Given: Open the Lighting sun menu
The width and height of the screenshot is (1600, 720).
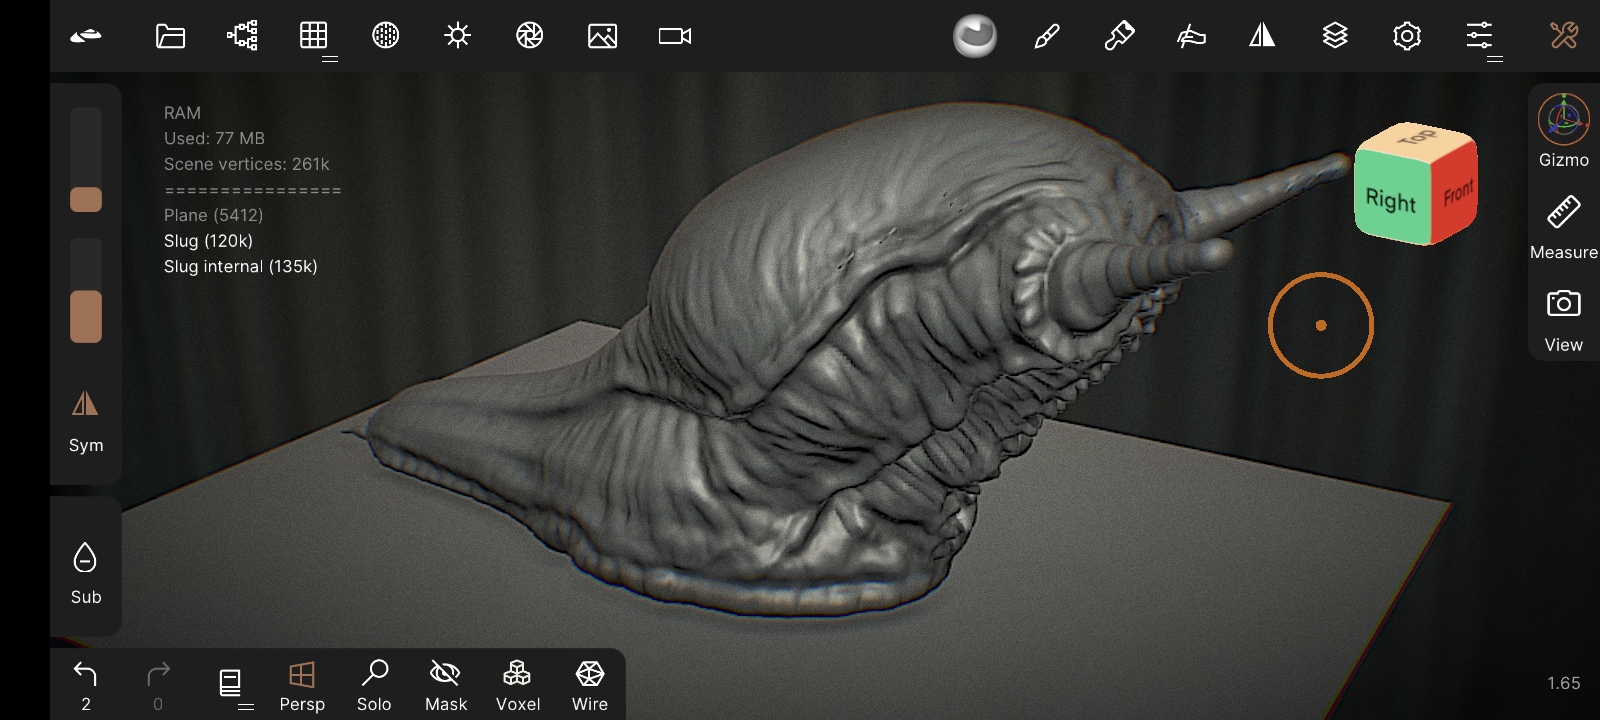Looking at the screenshot, I should 458,36.
